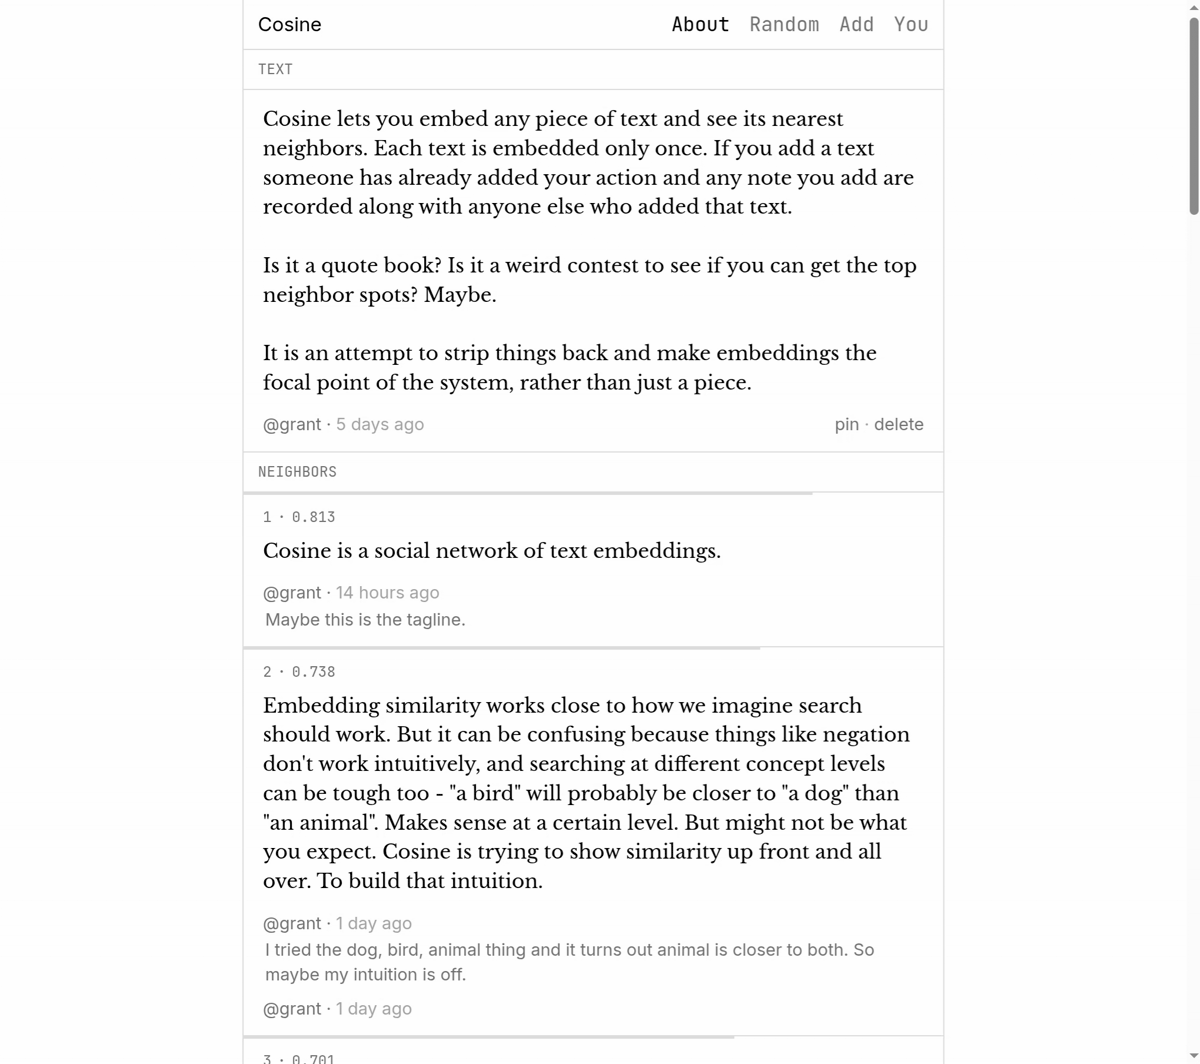Click the "2 · 0.738" rank score
The height and width of the screenshot is (1064, 1200).
299,672
